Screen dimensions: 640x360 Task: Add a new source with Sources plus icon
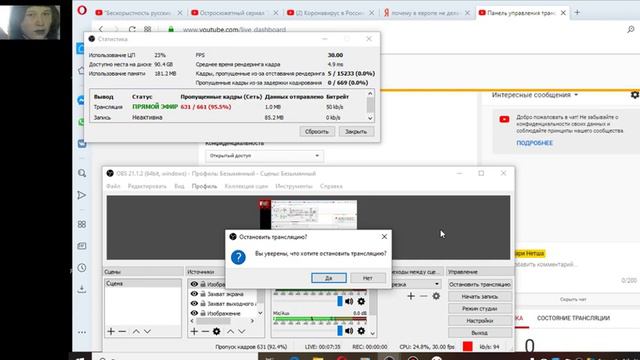coord(194,331)
